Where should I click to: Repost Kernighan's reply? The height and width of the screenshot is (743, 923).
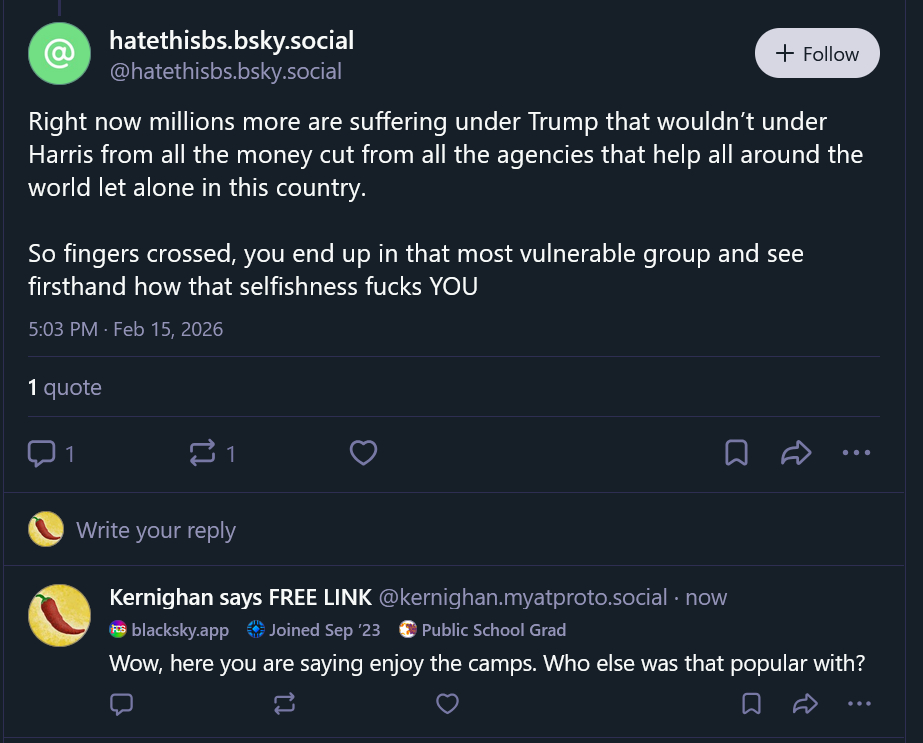(x=284, y=704)
